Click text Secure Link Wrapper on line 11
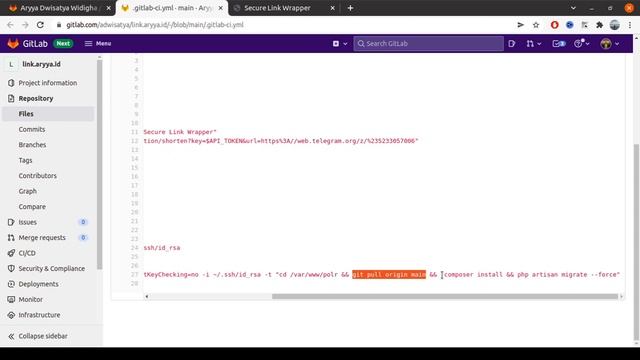Viewport: 640px width, 360px height. click(178, 132)
